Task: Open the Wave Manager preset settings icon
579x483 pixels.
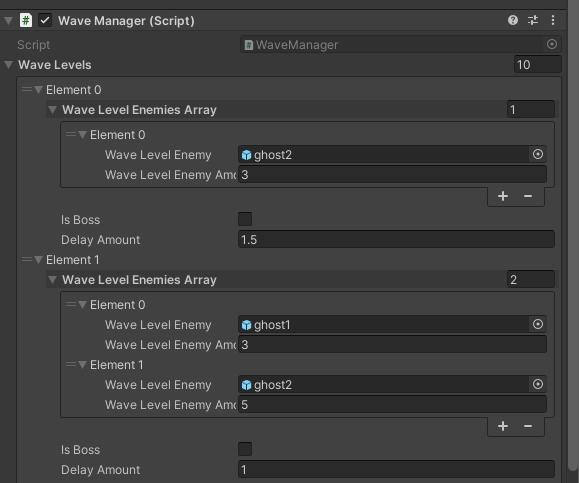Action: coord(533,20)
